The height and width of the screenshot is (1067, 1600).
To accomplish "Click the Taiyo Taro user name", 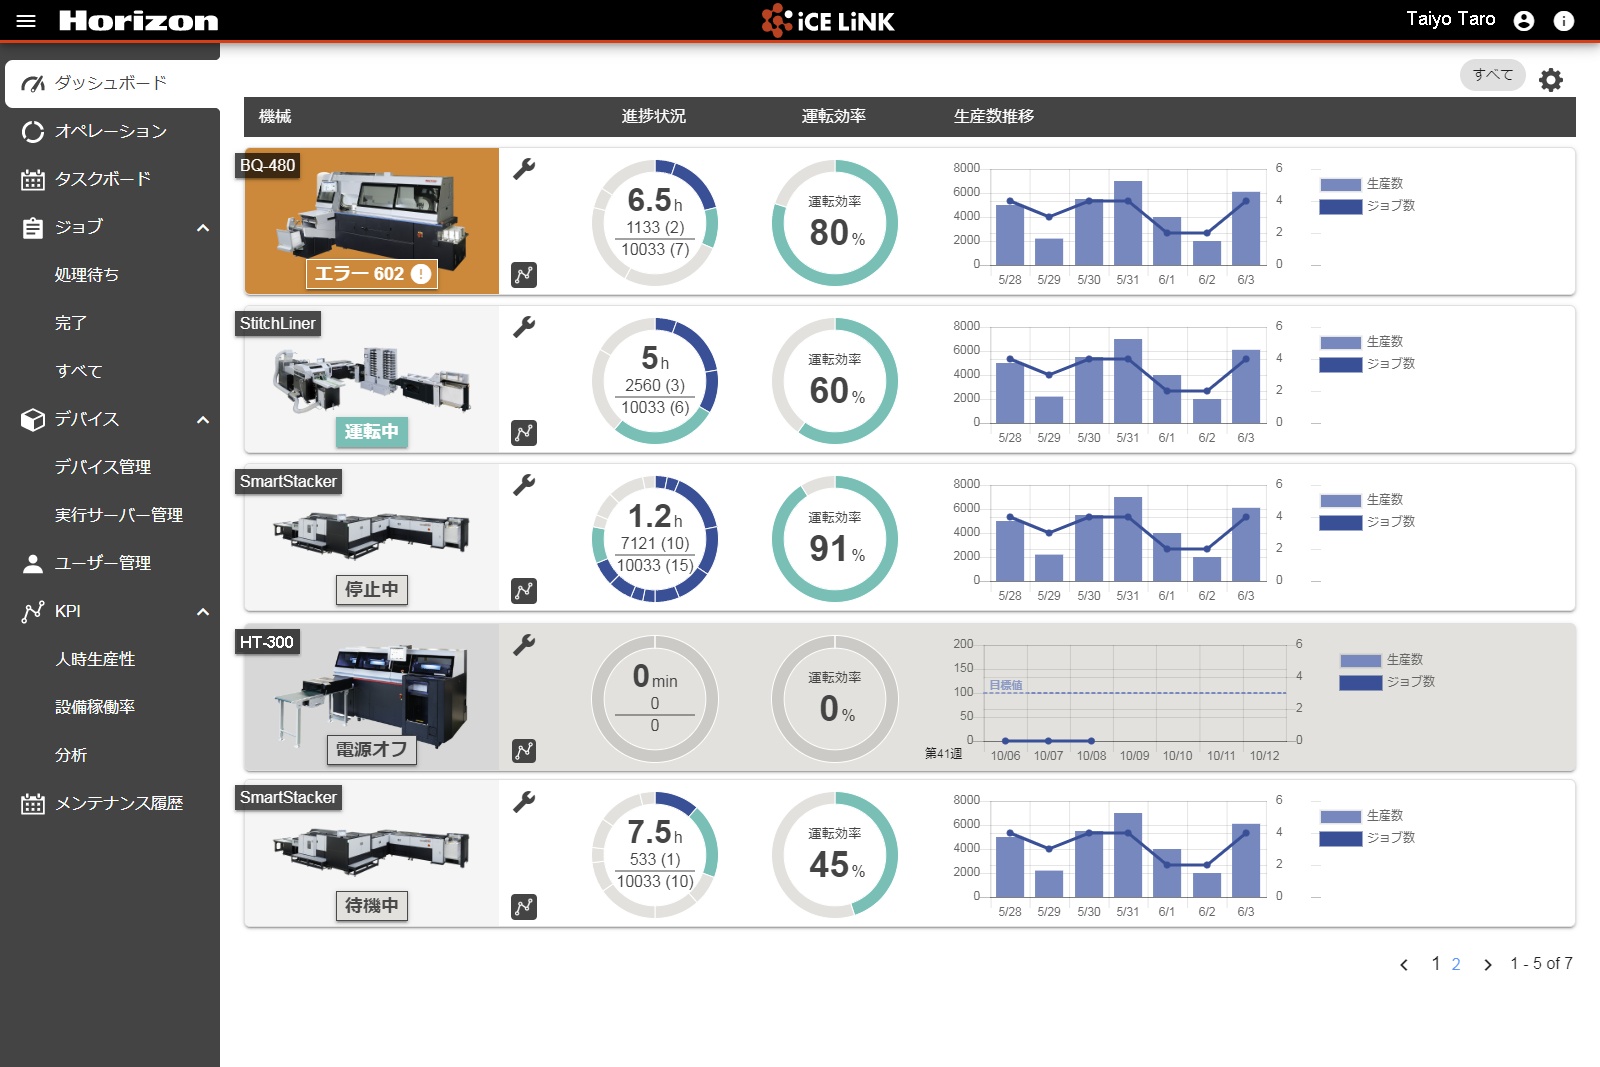I will click(1451, 20).
